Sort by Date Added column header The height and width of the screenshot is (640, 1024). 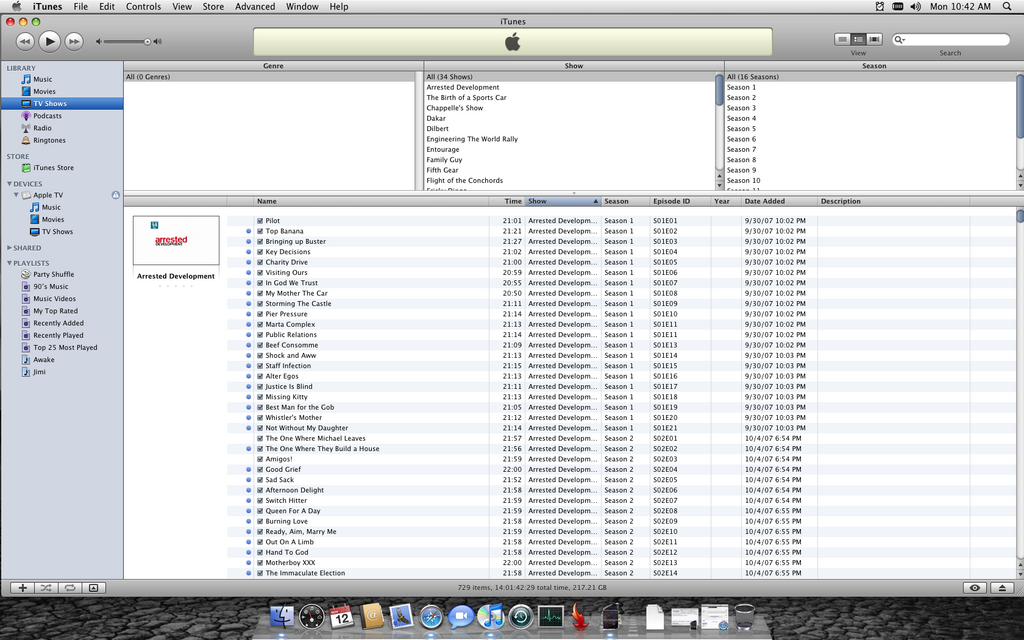pos(779,201)
